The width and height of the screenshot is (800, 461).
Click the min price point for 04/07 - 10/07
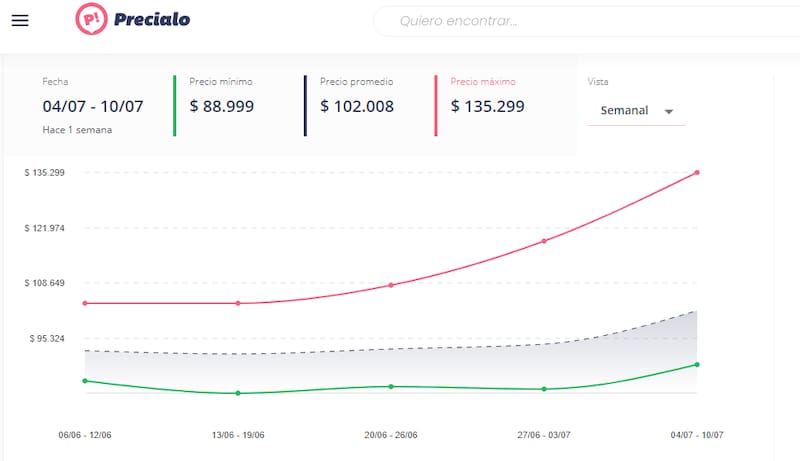(697, 364)
